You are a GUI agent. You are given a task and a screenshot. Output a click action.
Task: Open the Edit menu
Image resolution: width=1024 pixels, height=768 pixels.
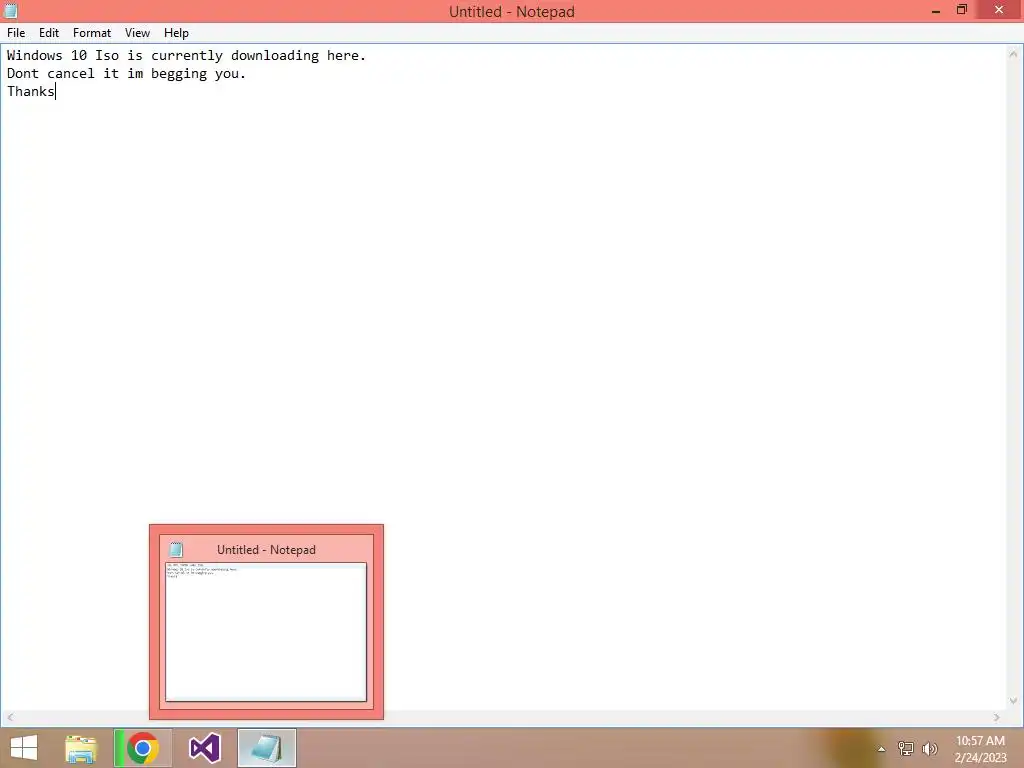point(49,33)
